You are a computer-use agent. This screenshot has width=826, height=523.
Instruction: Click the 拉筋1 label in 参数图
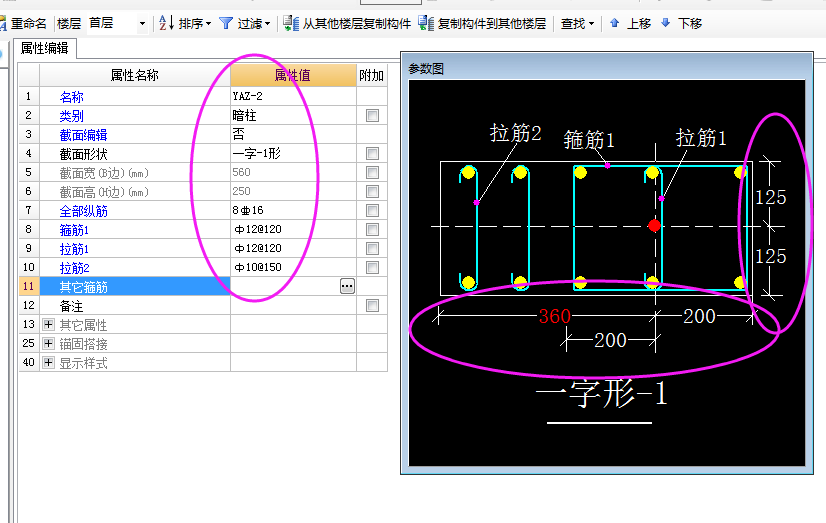coord(701,138)
